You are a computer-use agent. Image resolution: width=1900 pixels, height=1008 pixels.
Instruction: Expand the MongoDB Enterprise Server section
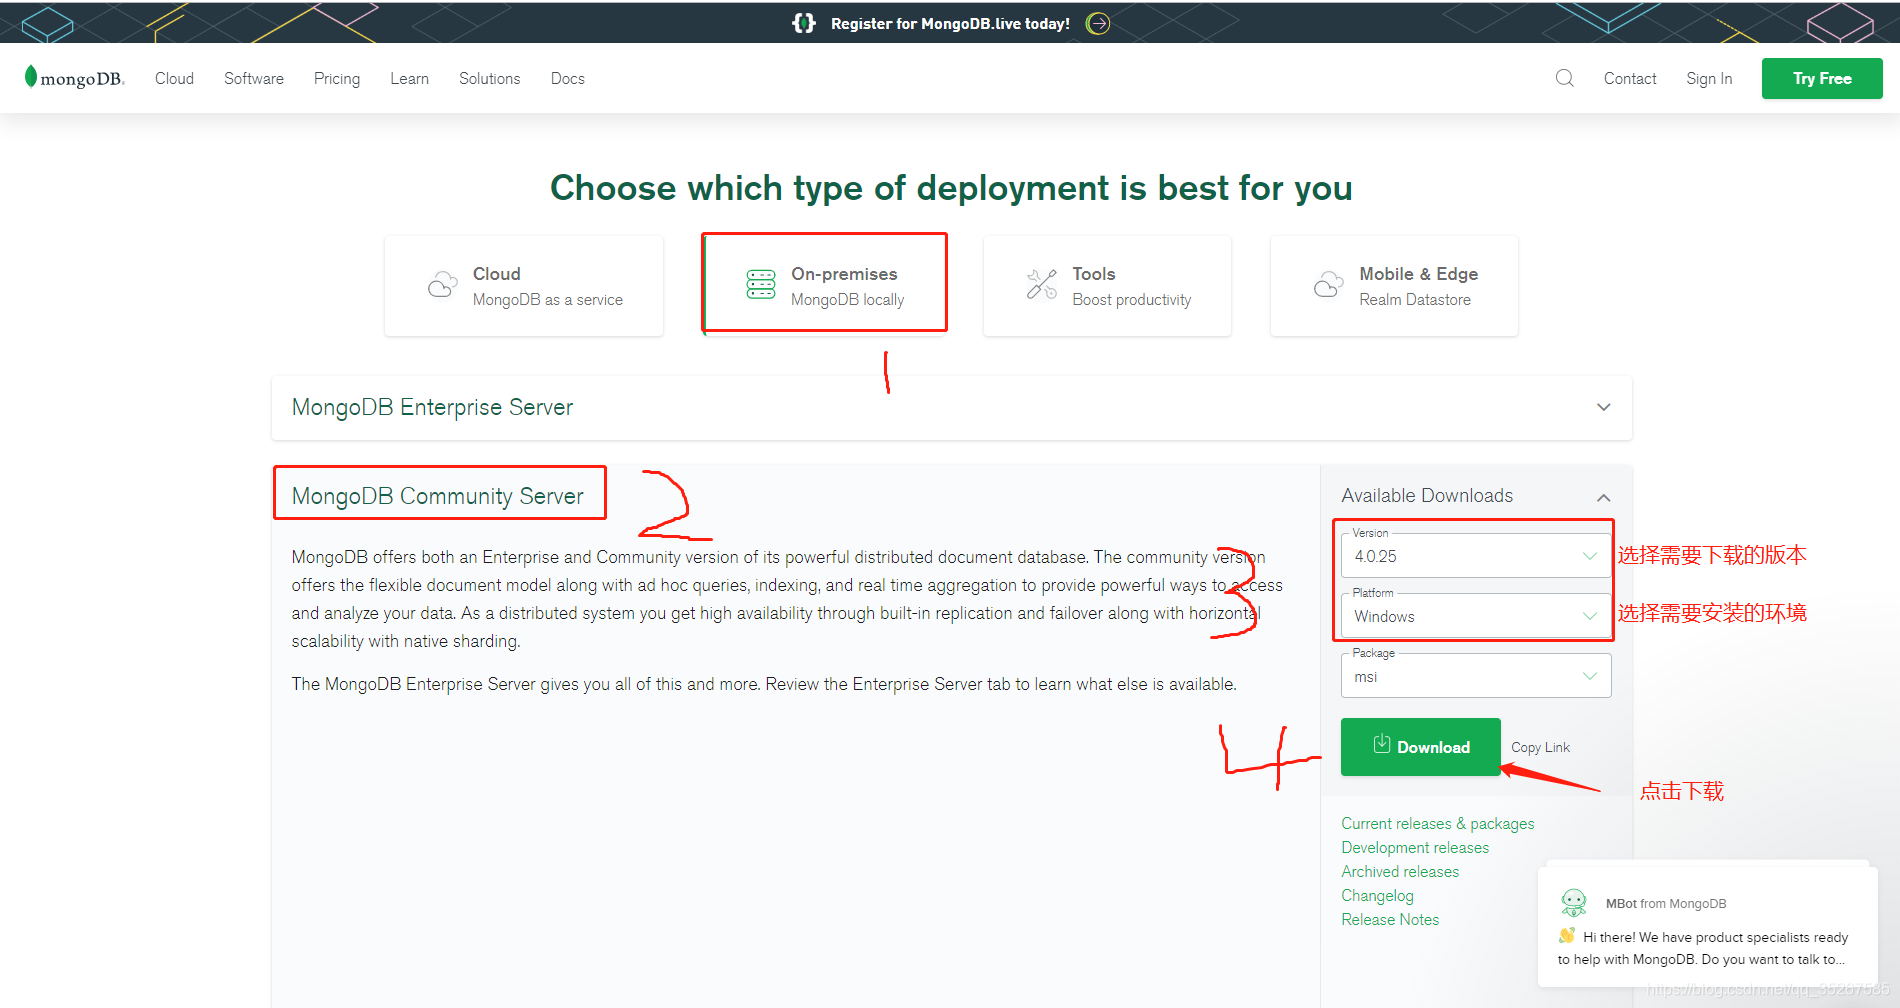pos(951,408)
